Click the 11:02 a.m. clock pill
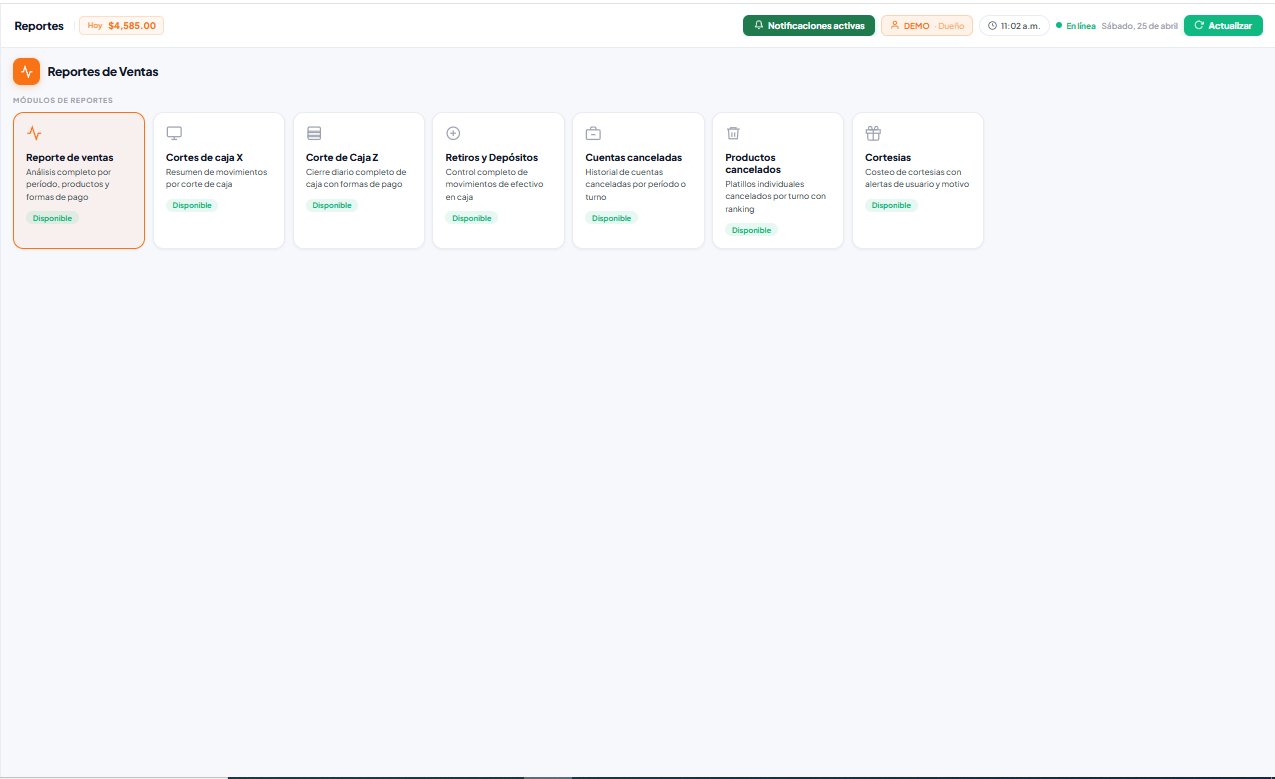1275x779 pixels. [1014, 26]
